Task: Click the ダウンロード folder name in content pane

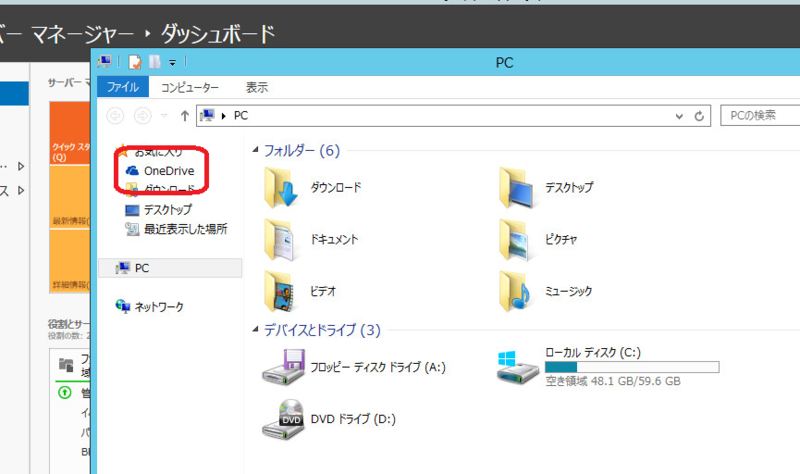Action: pyautogui.click(x=336, y=188)
